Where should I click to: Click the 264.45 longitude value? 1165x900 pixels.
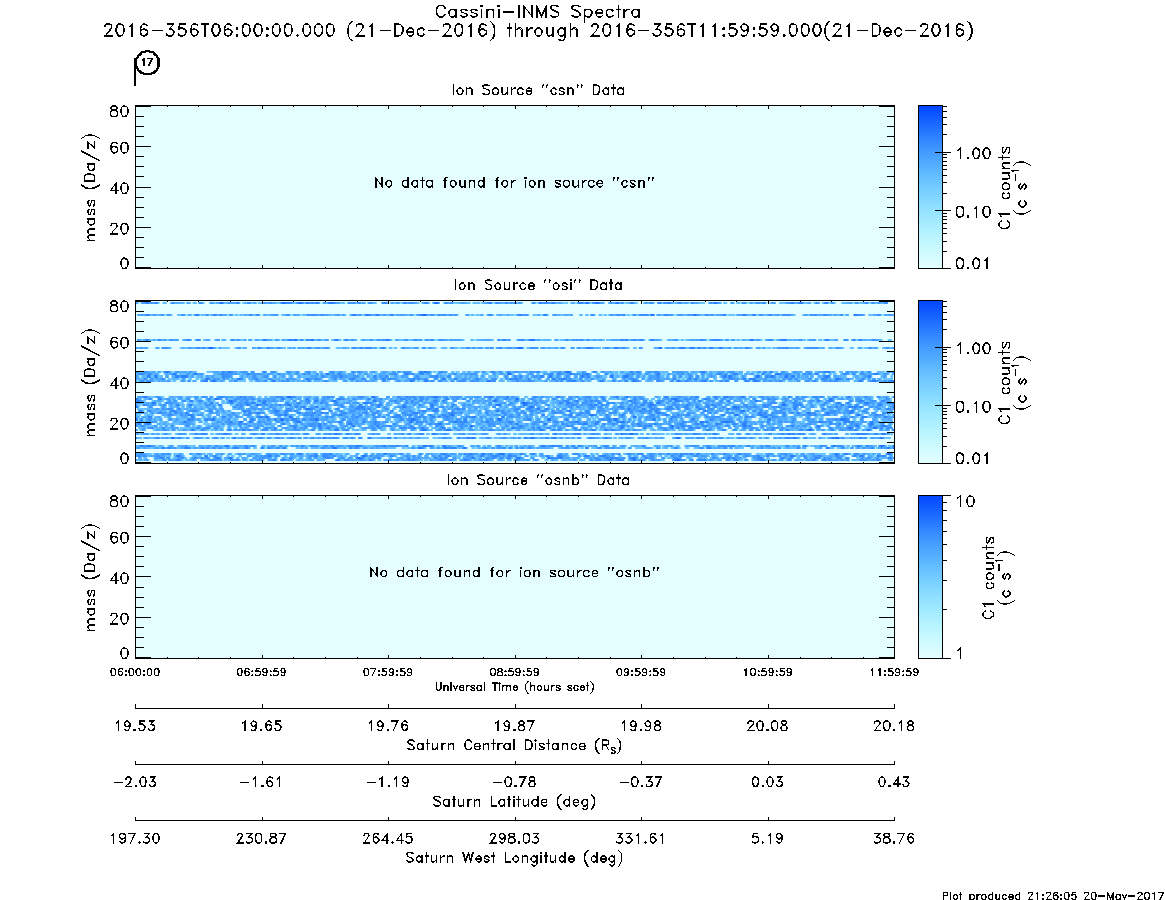point(388,838)
